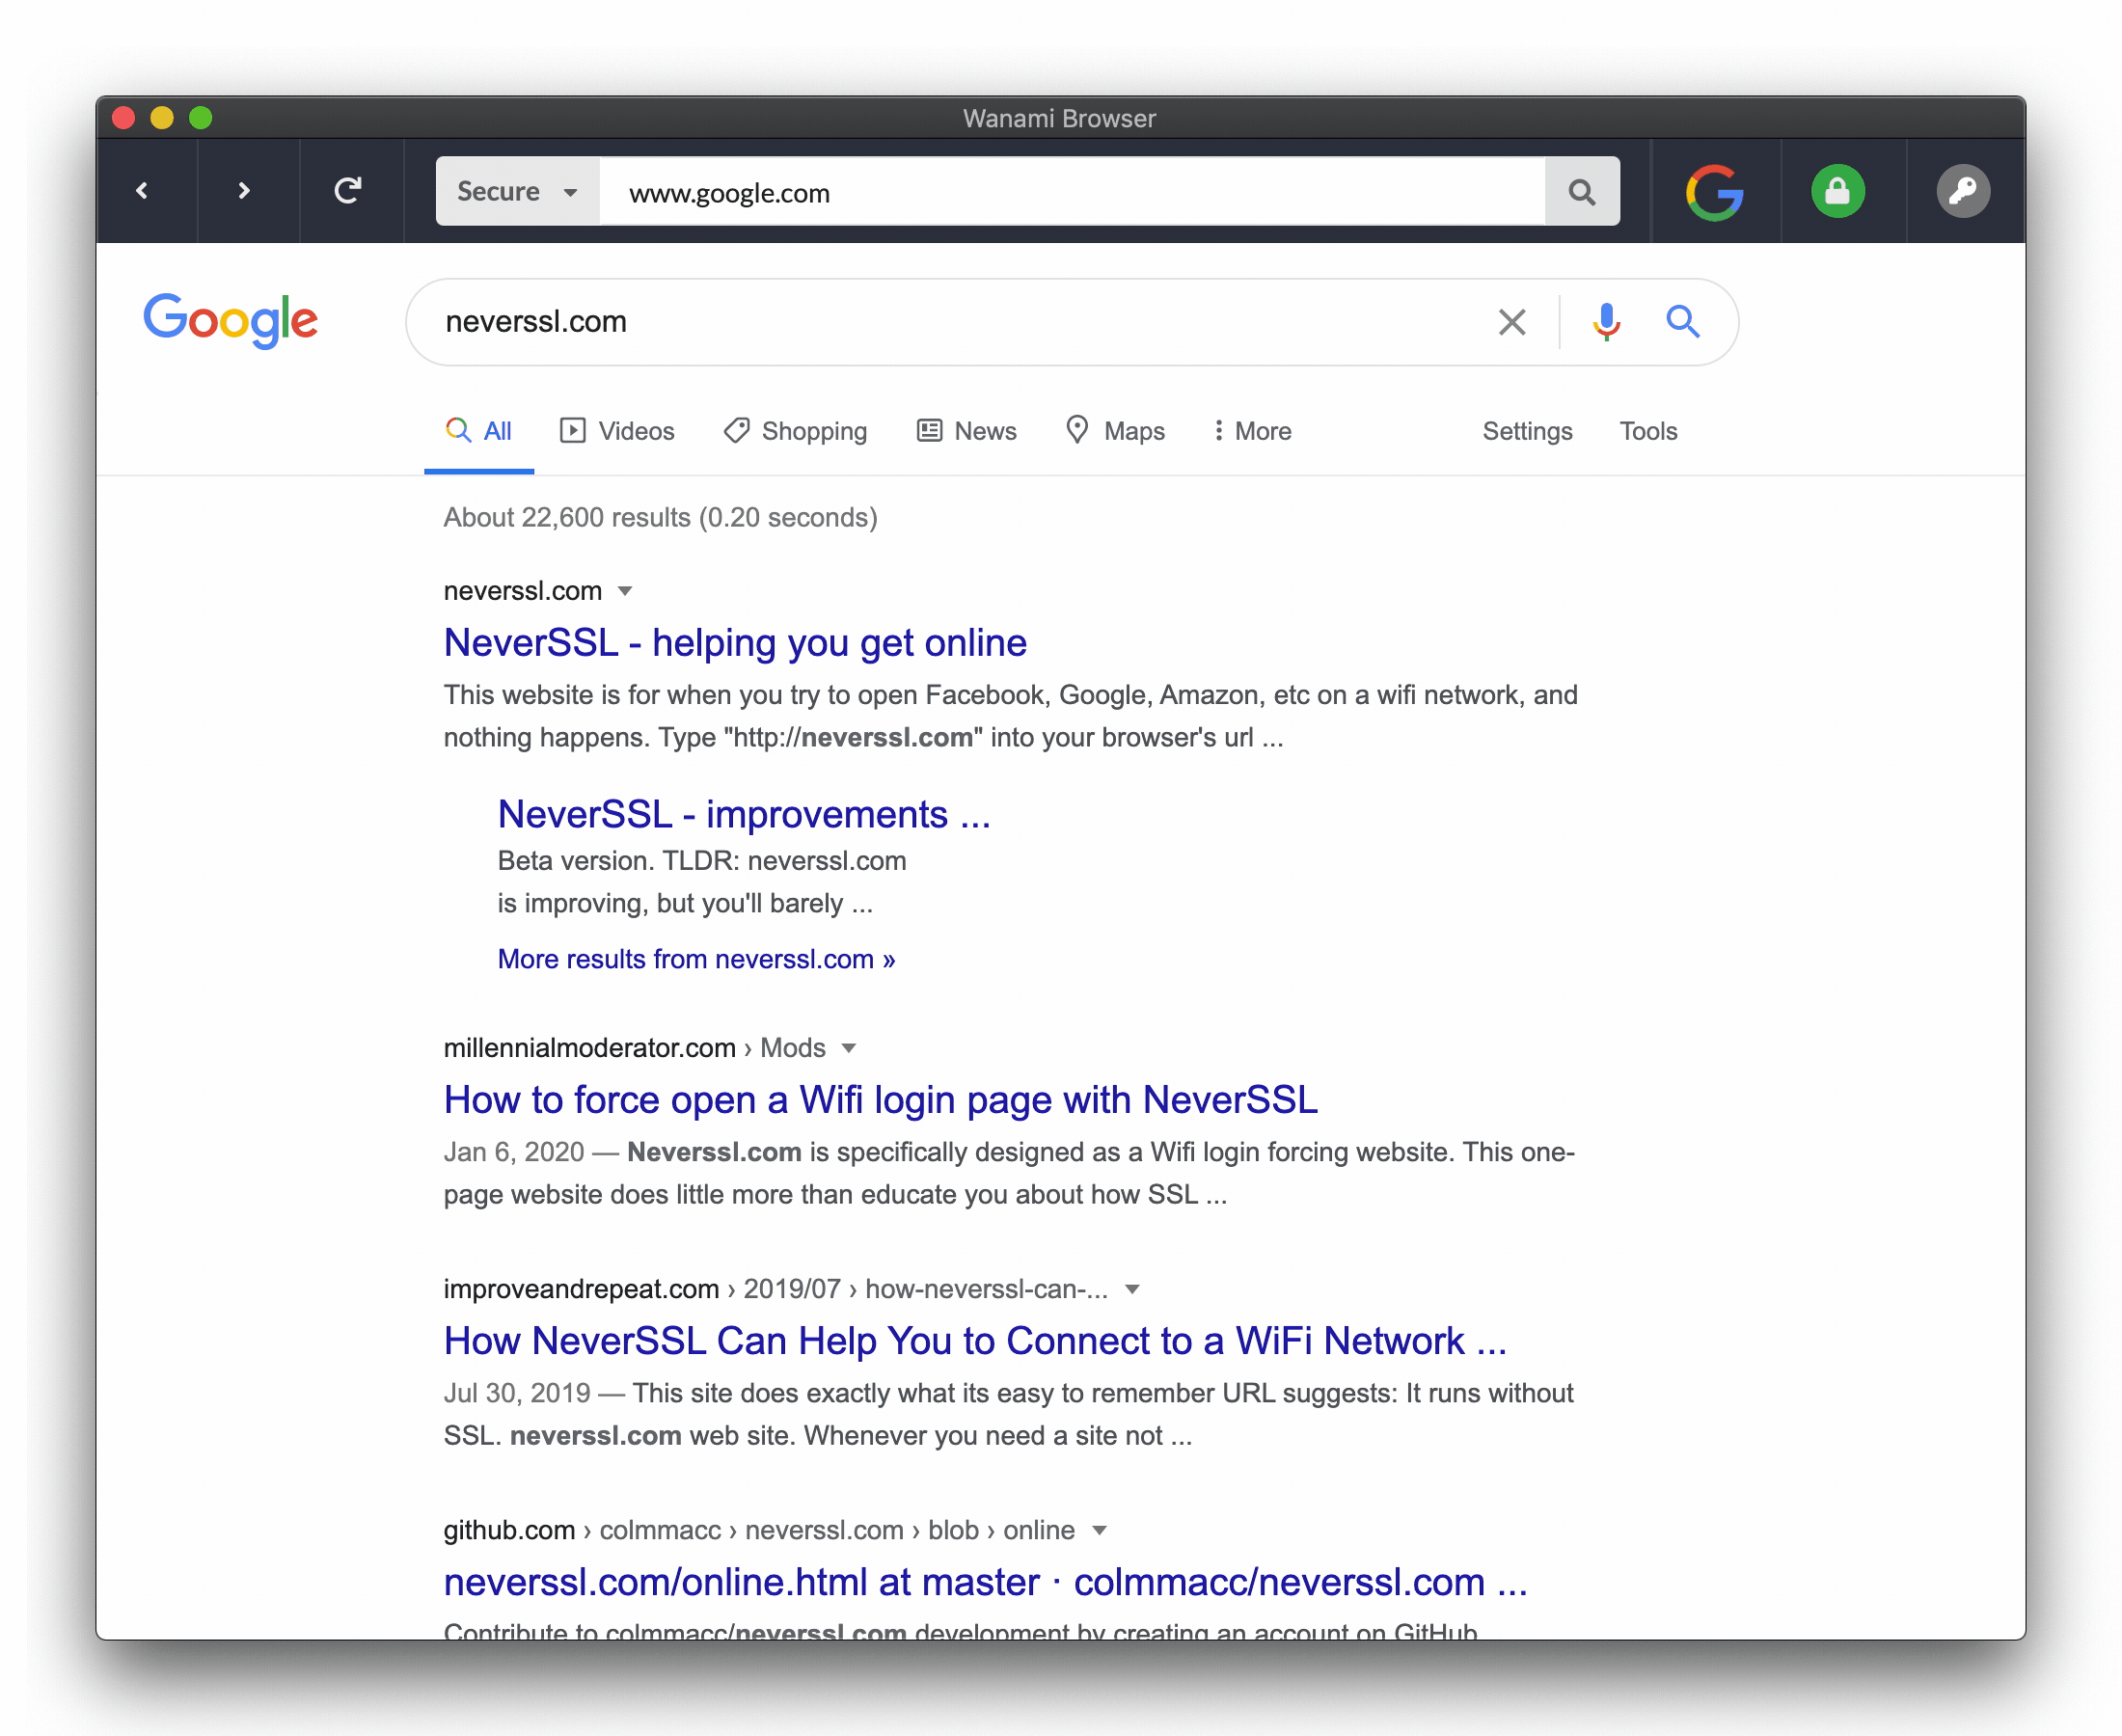Screen dimensions: 2122x1736
Task: Click into the www.google.com address field
Action: click(1070, 192)
